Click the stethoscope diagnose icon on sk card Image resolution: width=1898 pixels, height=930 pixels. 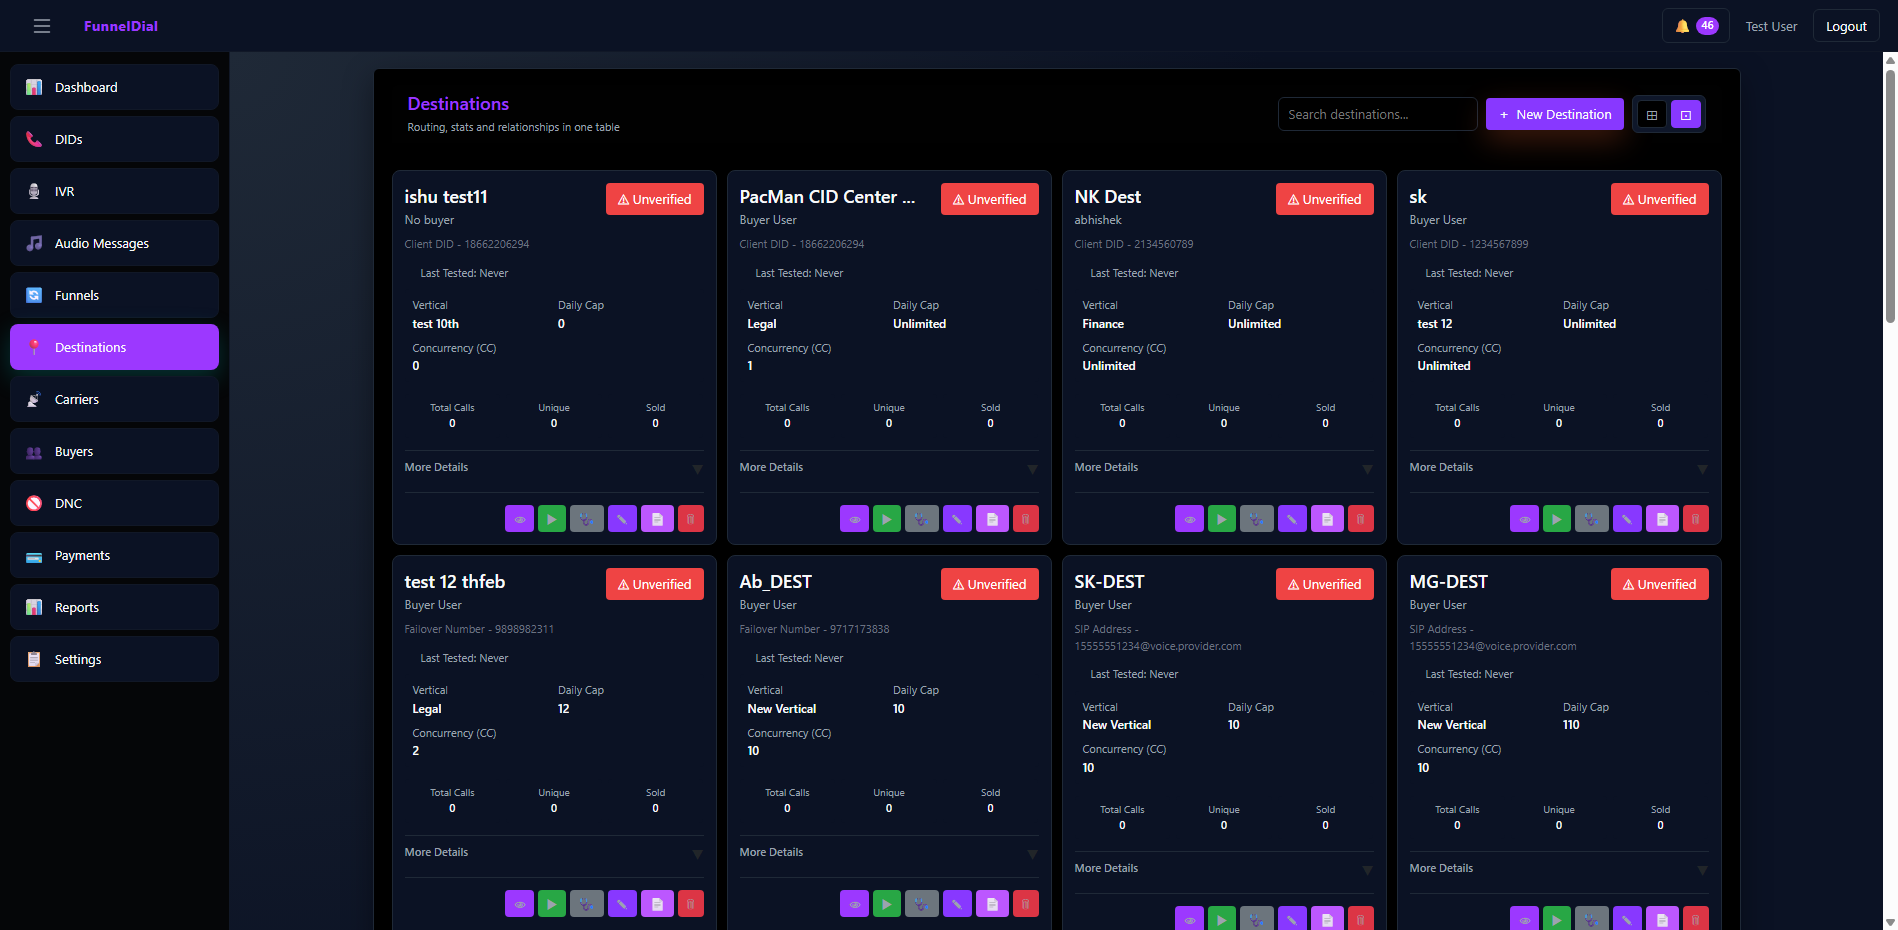(x=1591, y=519)
